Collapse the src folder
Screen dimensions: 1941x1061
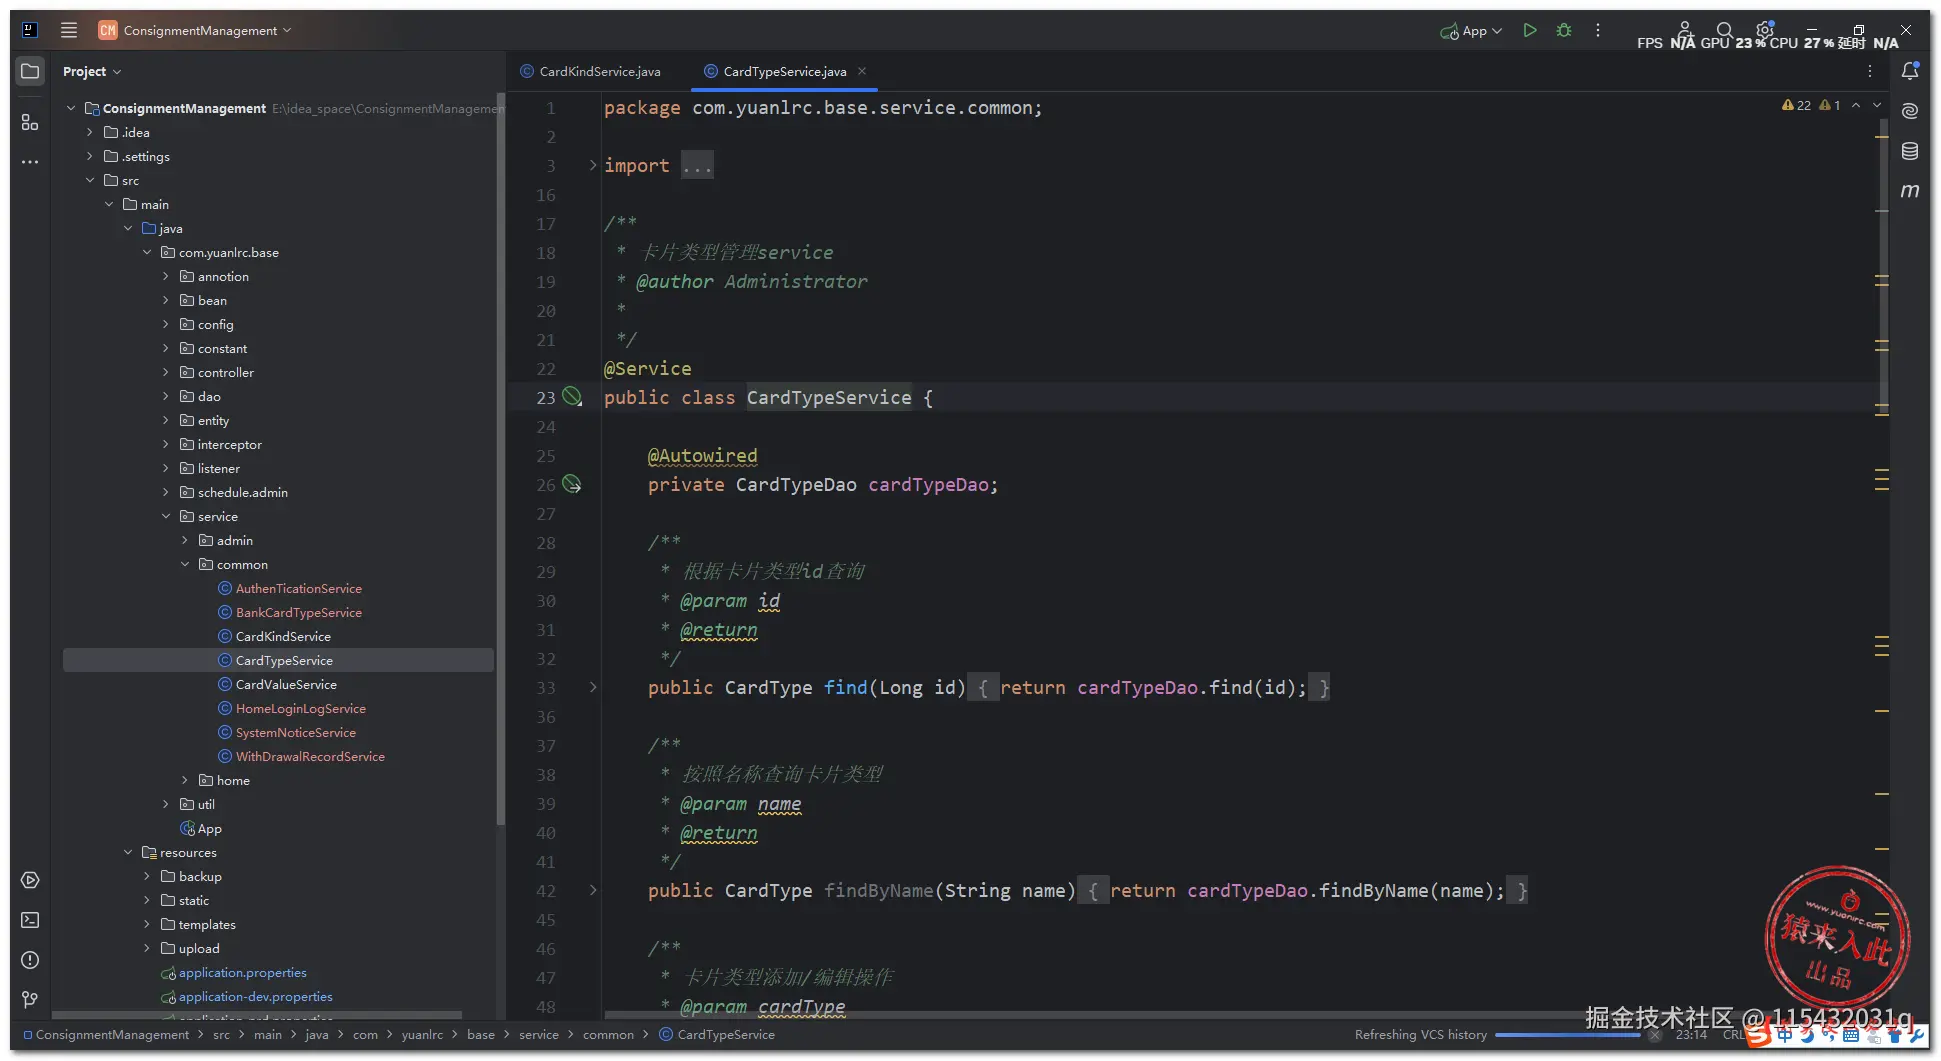90,180
